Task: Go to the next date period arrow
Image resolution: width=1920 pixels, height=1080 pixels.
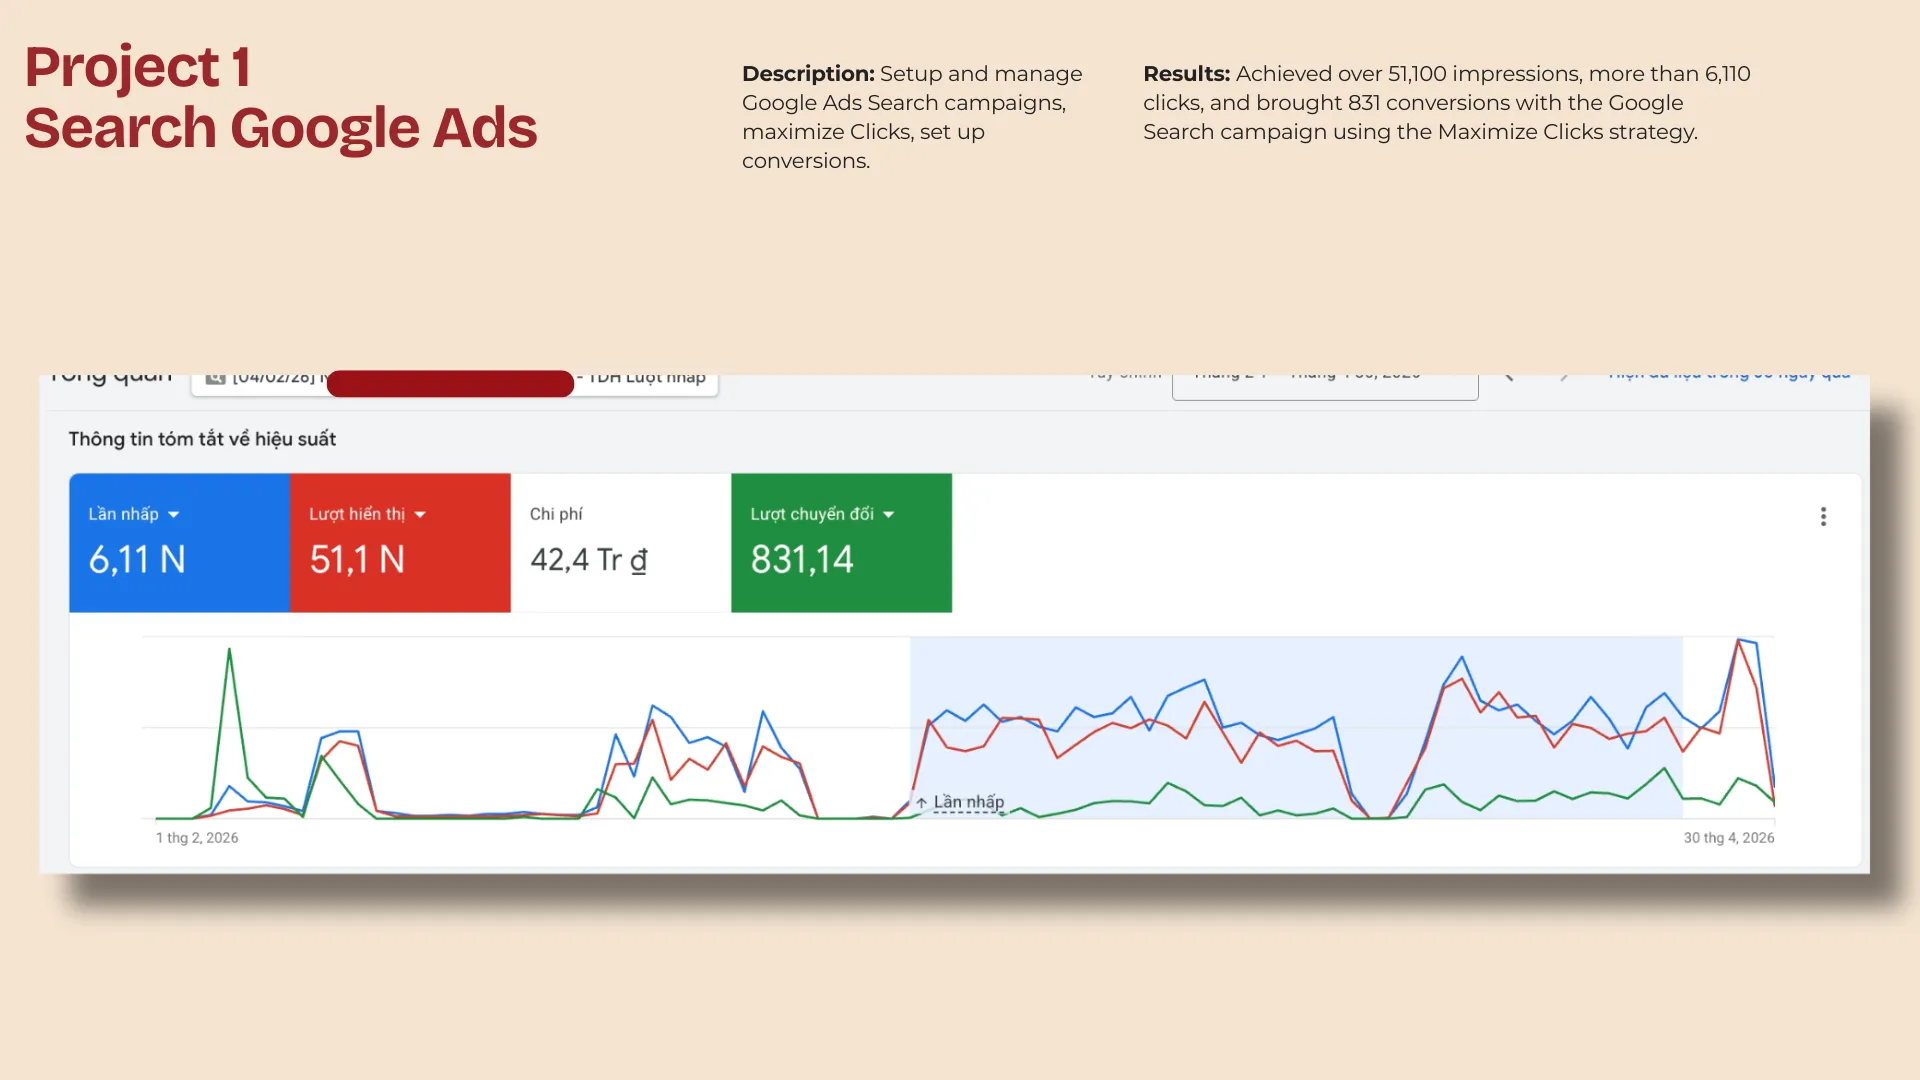Action: coord(1564,378)
